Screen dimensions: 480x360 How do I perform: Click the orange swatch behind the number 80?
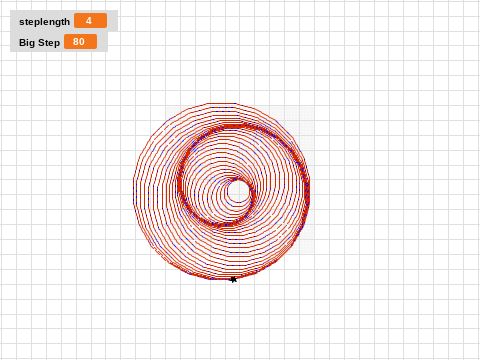click(80, 42)
